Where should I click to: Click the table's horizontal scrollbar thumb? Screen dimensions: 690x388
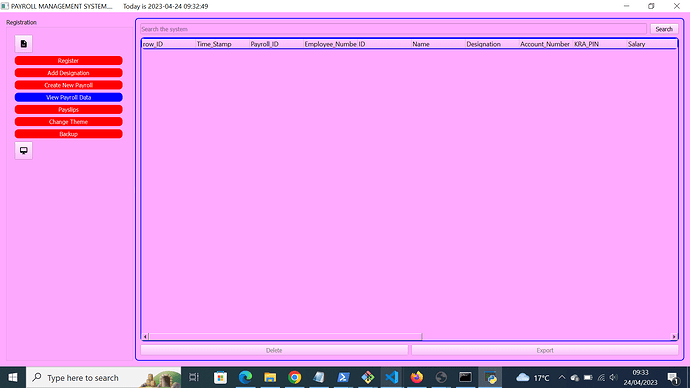coord(286,337)
